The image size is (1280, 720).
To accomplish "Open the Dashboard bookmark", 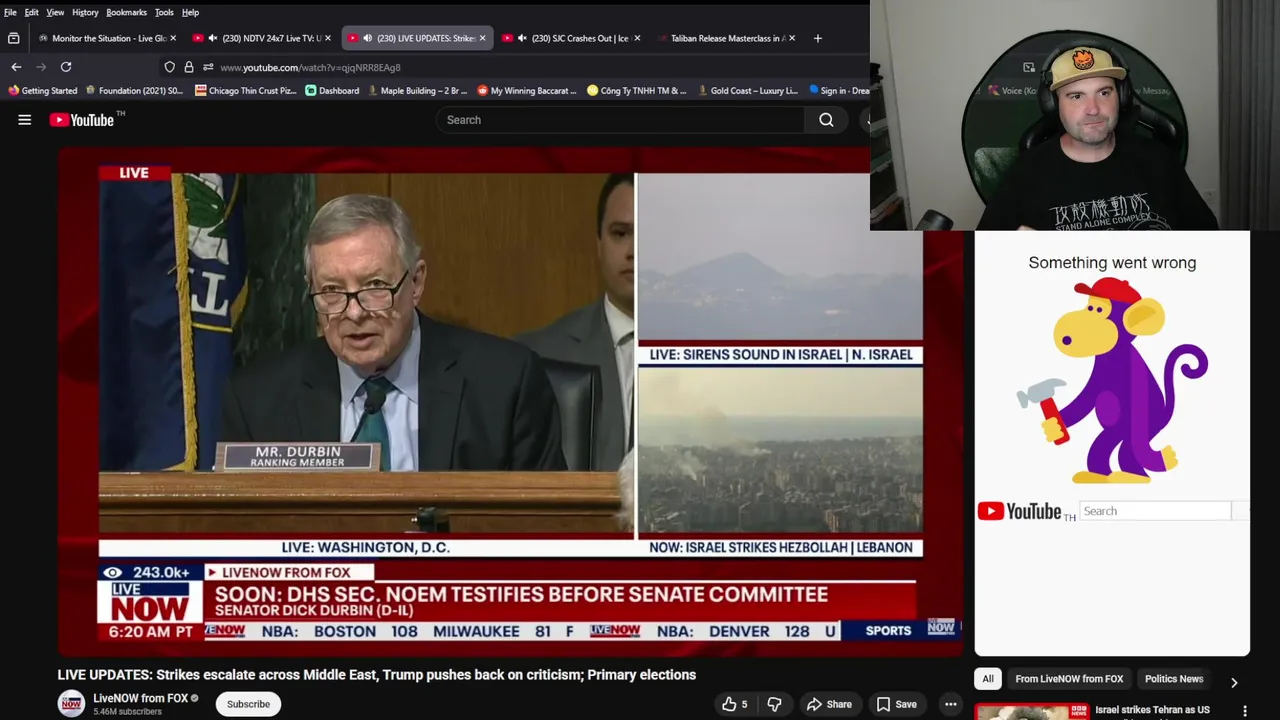I will (x=332, y=90).
